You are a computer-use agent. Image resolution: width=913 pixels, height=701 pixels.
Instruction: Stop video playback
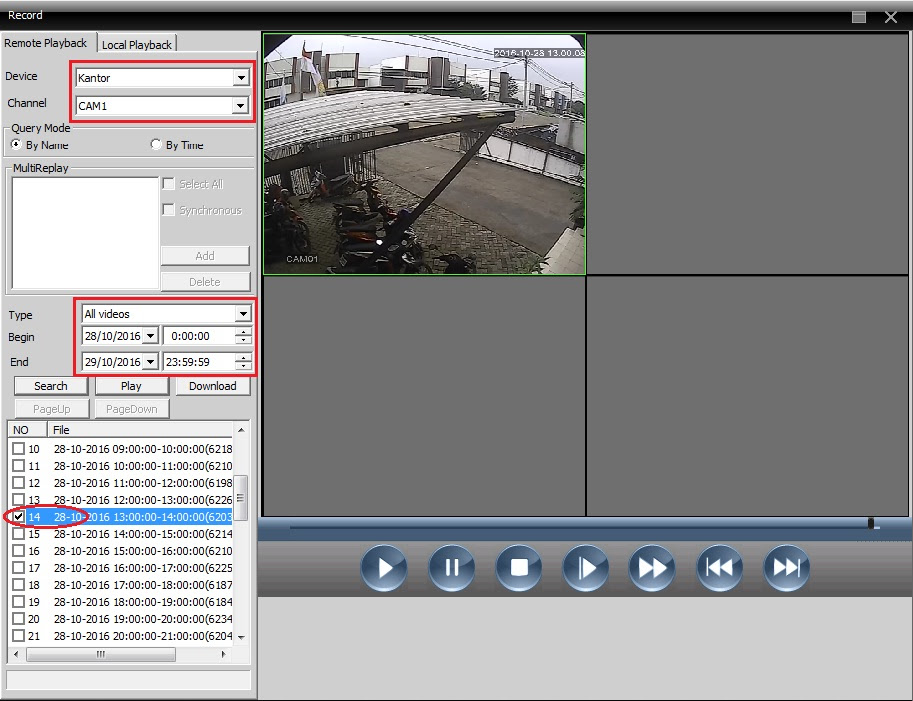(518, 567)
